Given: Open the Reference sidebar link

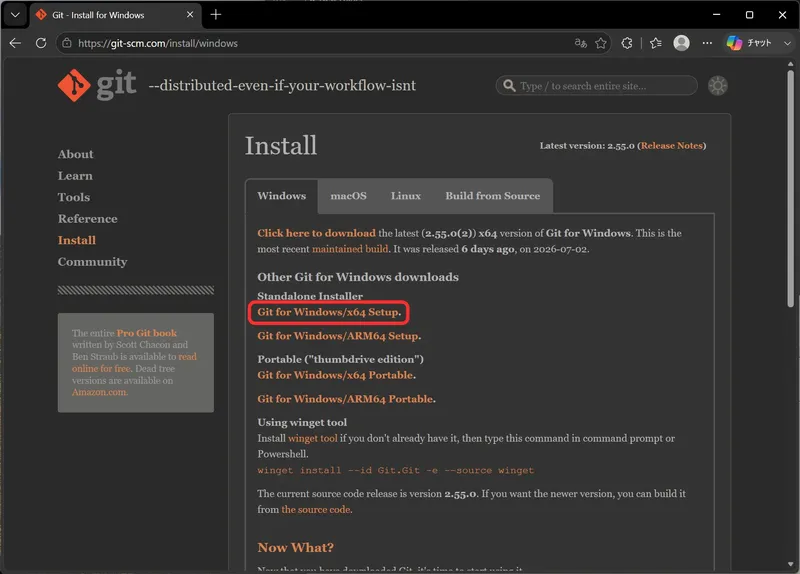Looking at the screenshot, I should pos(87,218).
